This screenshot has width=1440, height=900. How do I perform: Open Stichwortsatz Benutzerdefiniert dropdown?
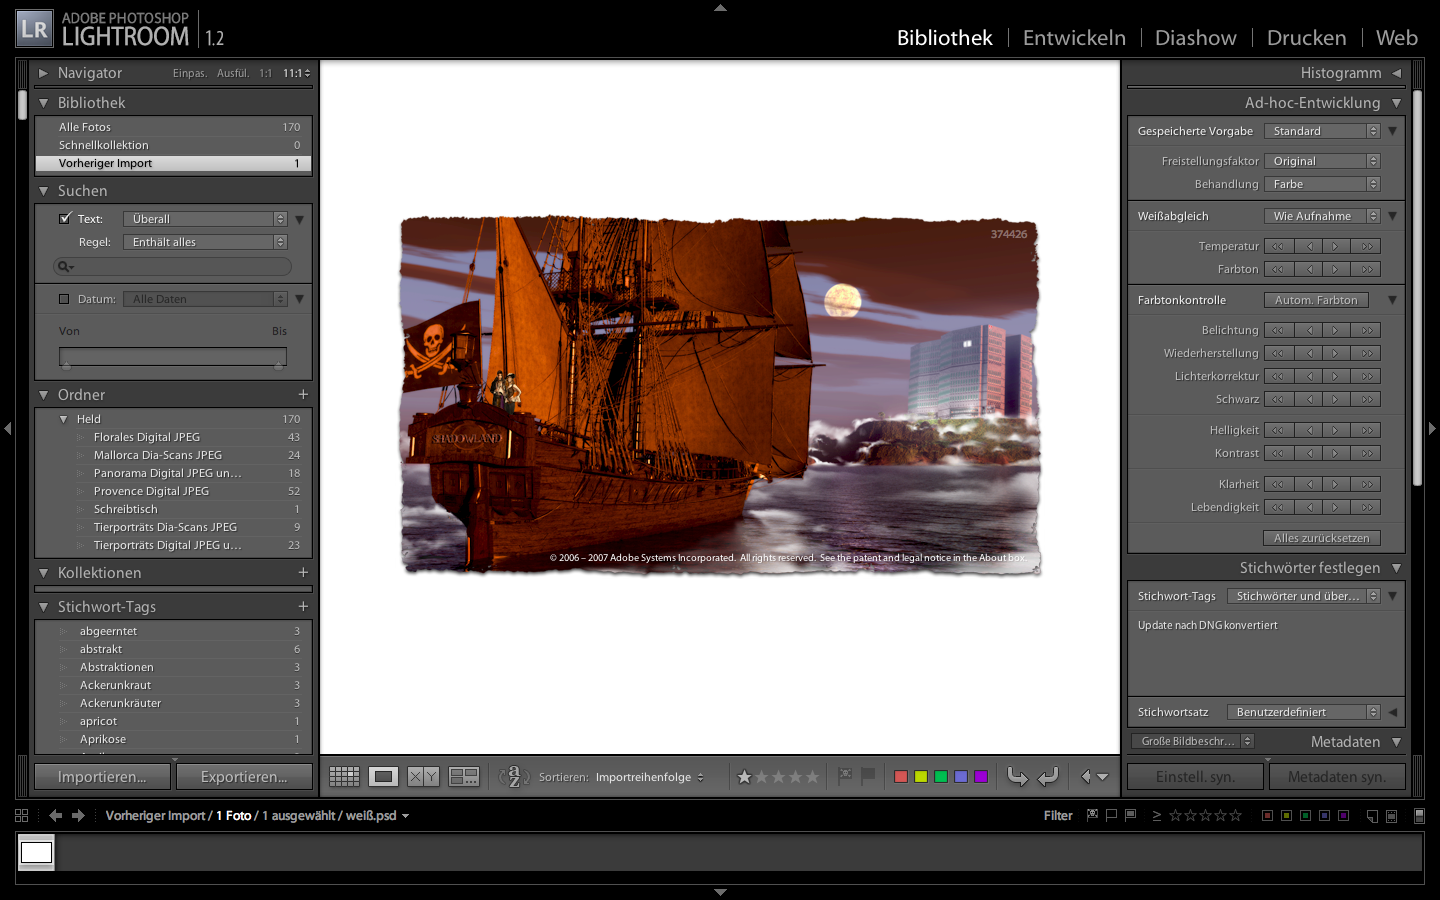coord(1303,712)
